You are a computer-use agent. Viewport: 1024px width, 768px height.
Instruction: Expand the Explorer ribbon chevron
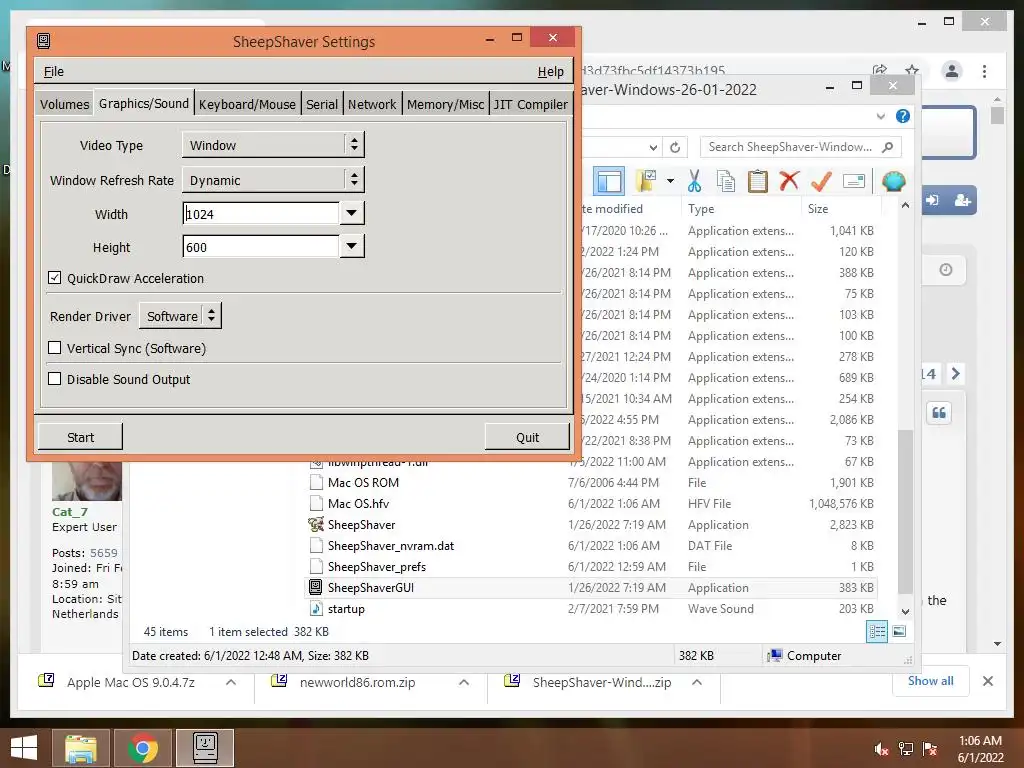pyautogui.click(x=880, y=116)
